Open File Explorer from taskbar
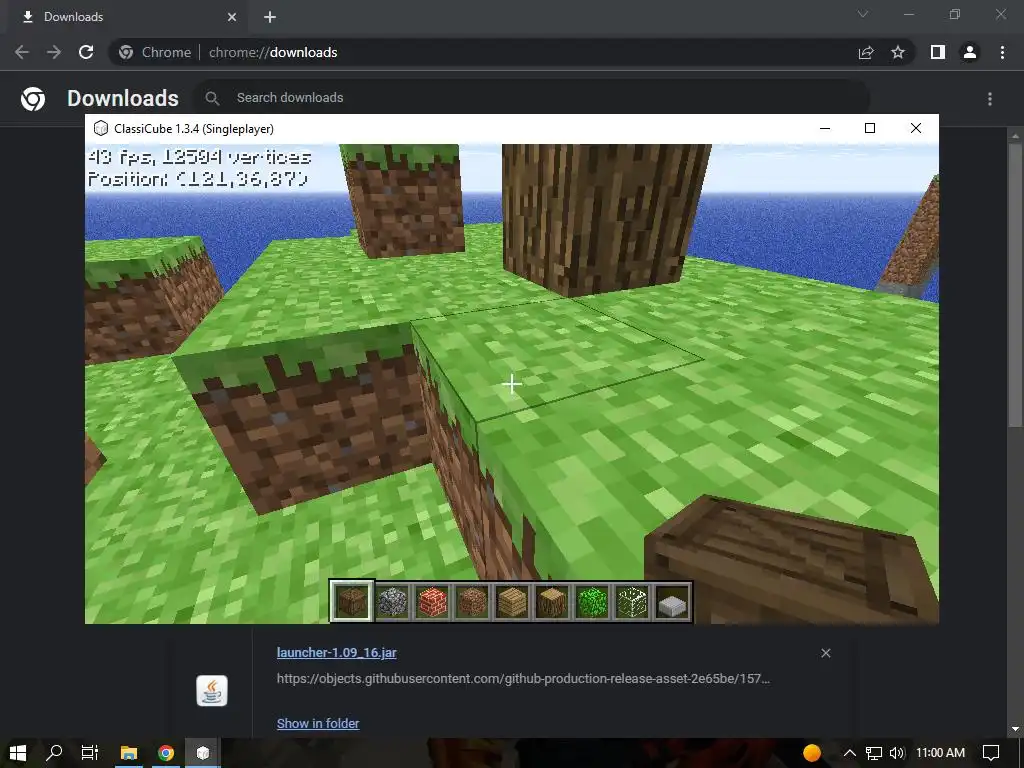 129,753
